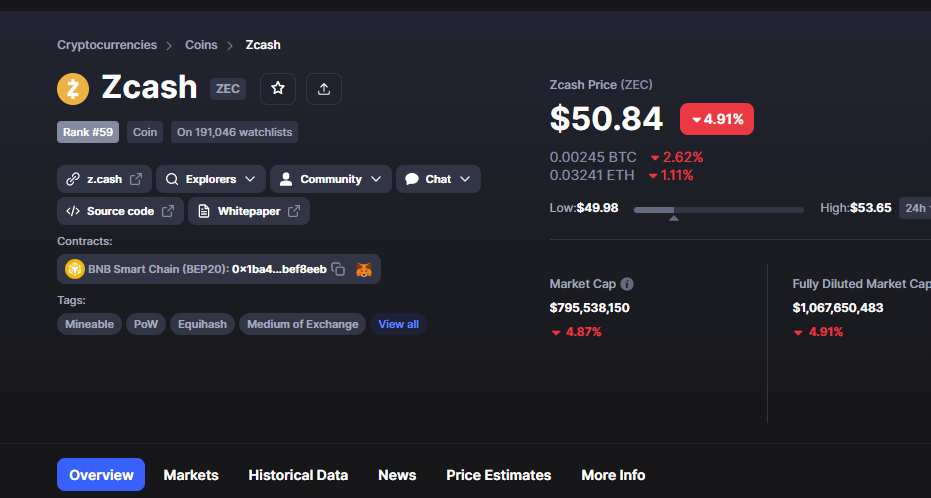Click the BNB Smart Chain logo icon
The image size is (931, 498).
[75, 269]
